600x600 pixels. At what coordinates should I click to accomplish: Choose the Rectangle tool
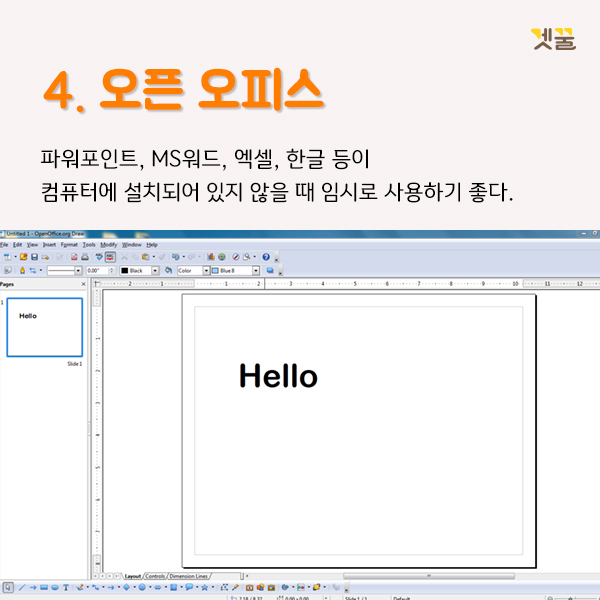[44, 587]
